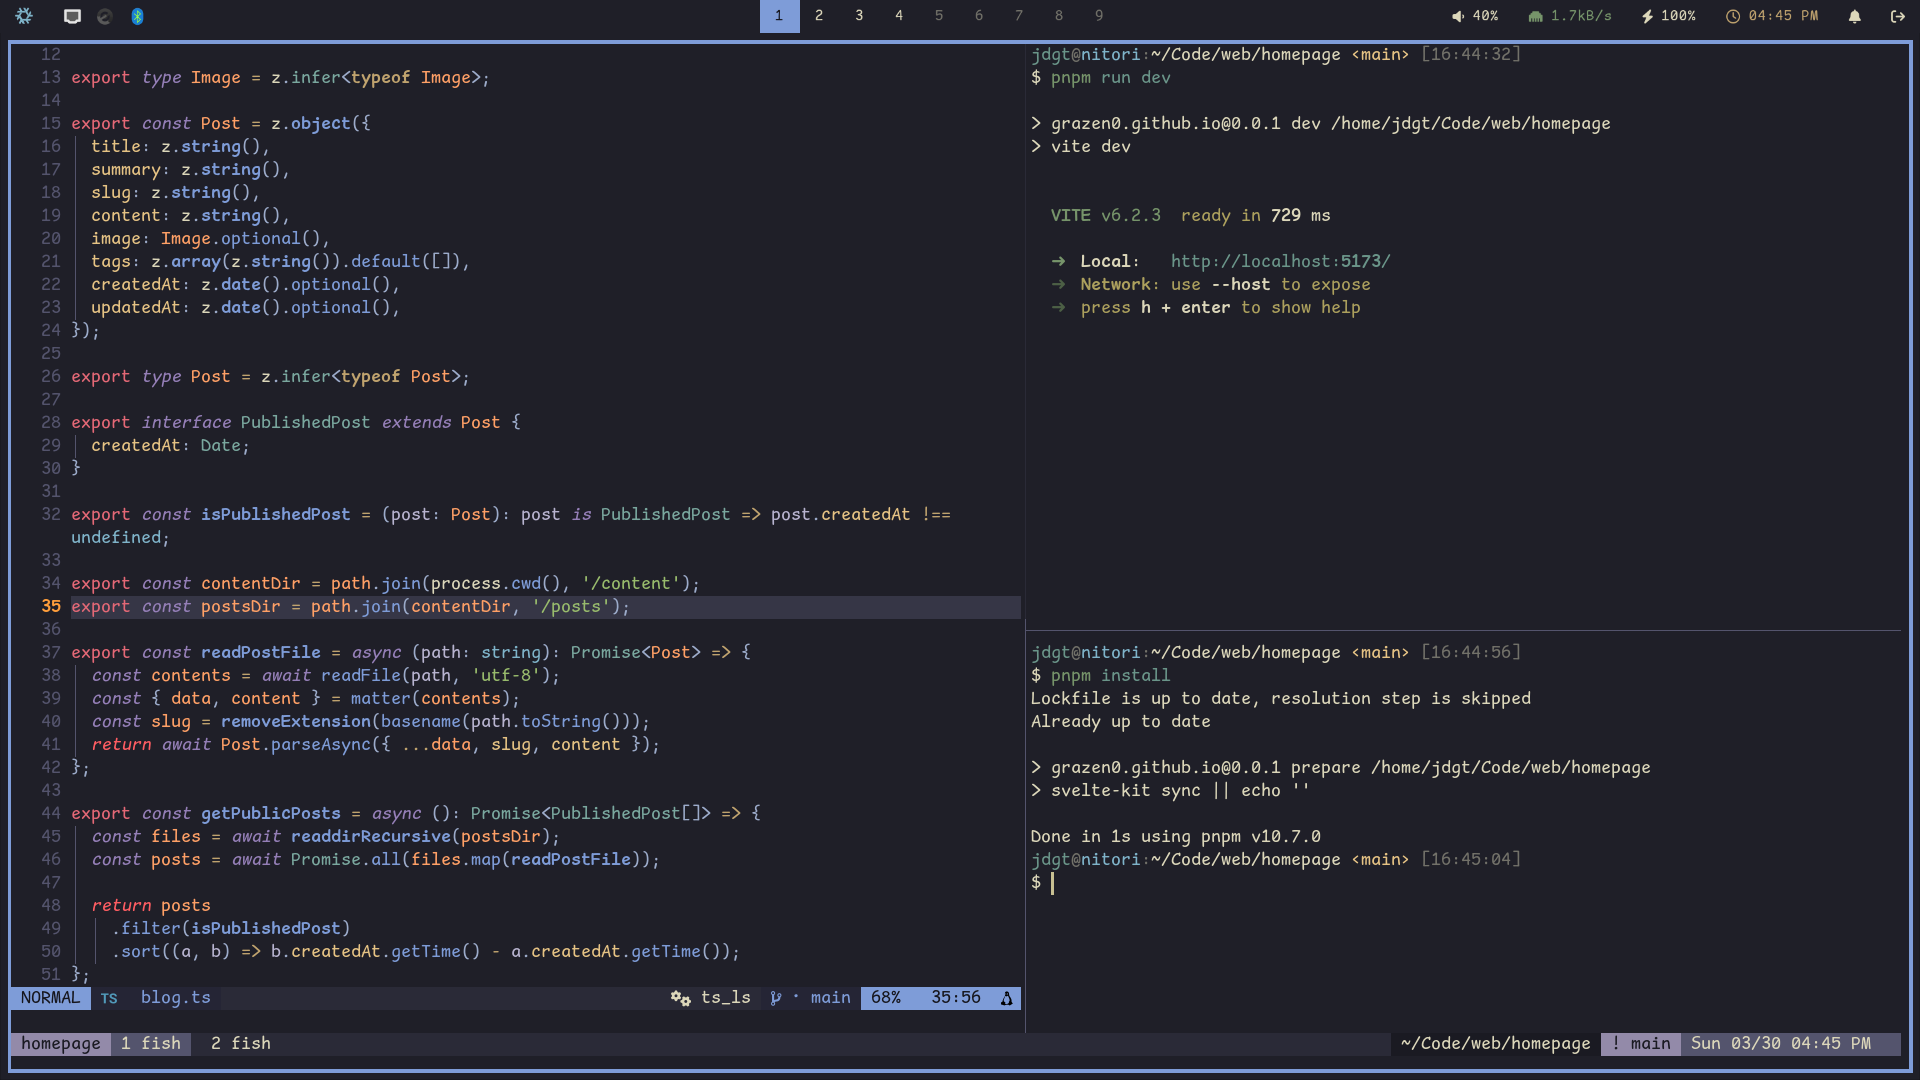Switch to workspace 3
Image resolution: width=1920 pixels, height=1080 pixels.
[859, 16]
